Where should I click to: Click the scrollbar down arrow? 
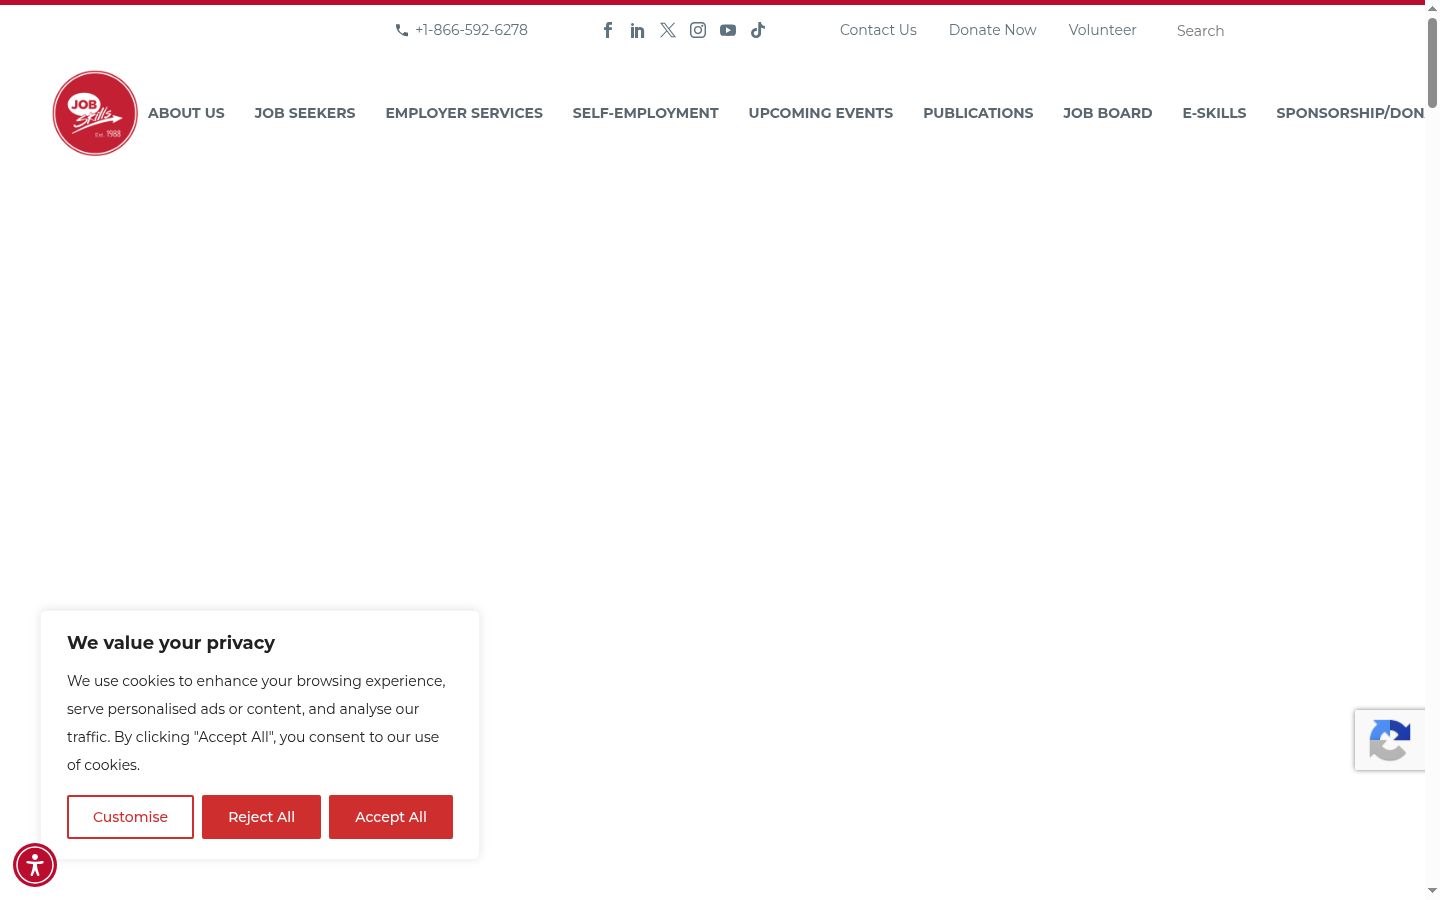(1432, 890)
